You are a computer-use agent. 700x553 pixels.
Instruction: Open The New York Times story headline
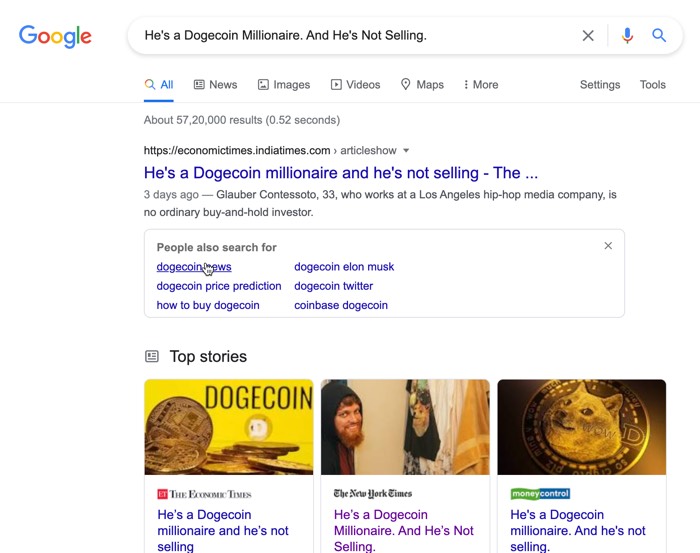pyautogui.click(x=404, y=530)
